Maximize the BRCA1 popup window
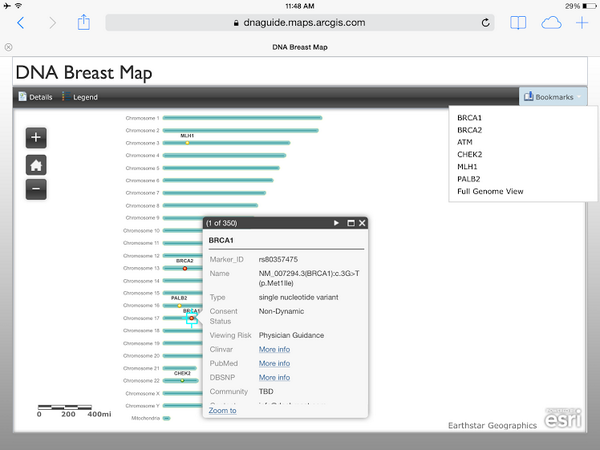This screenshot has width=600, height=450. (351, 223)
